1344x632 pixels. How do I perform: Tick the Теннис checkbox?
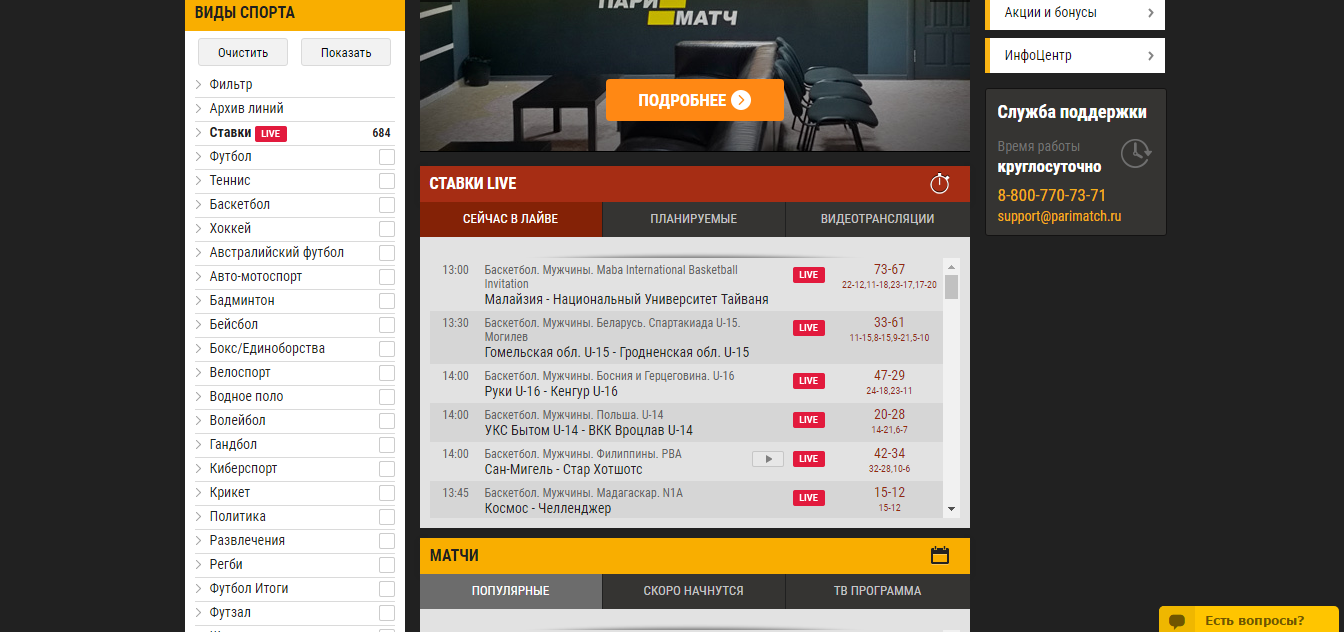387,181
